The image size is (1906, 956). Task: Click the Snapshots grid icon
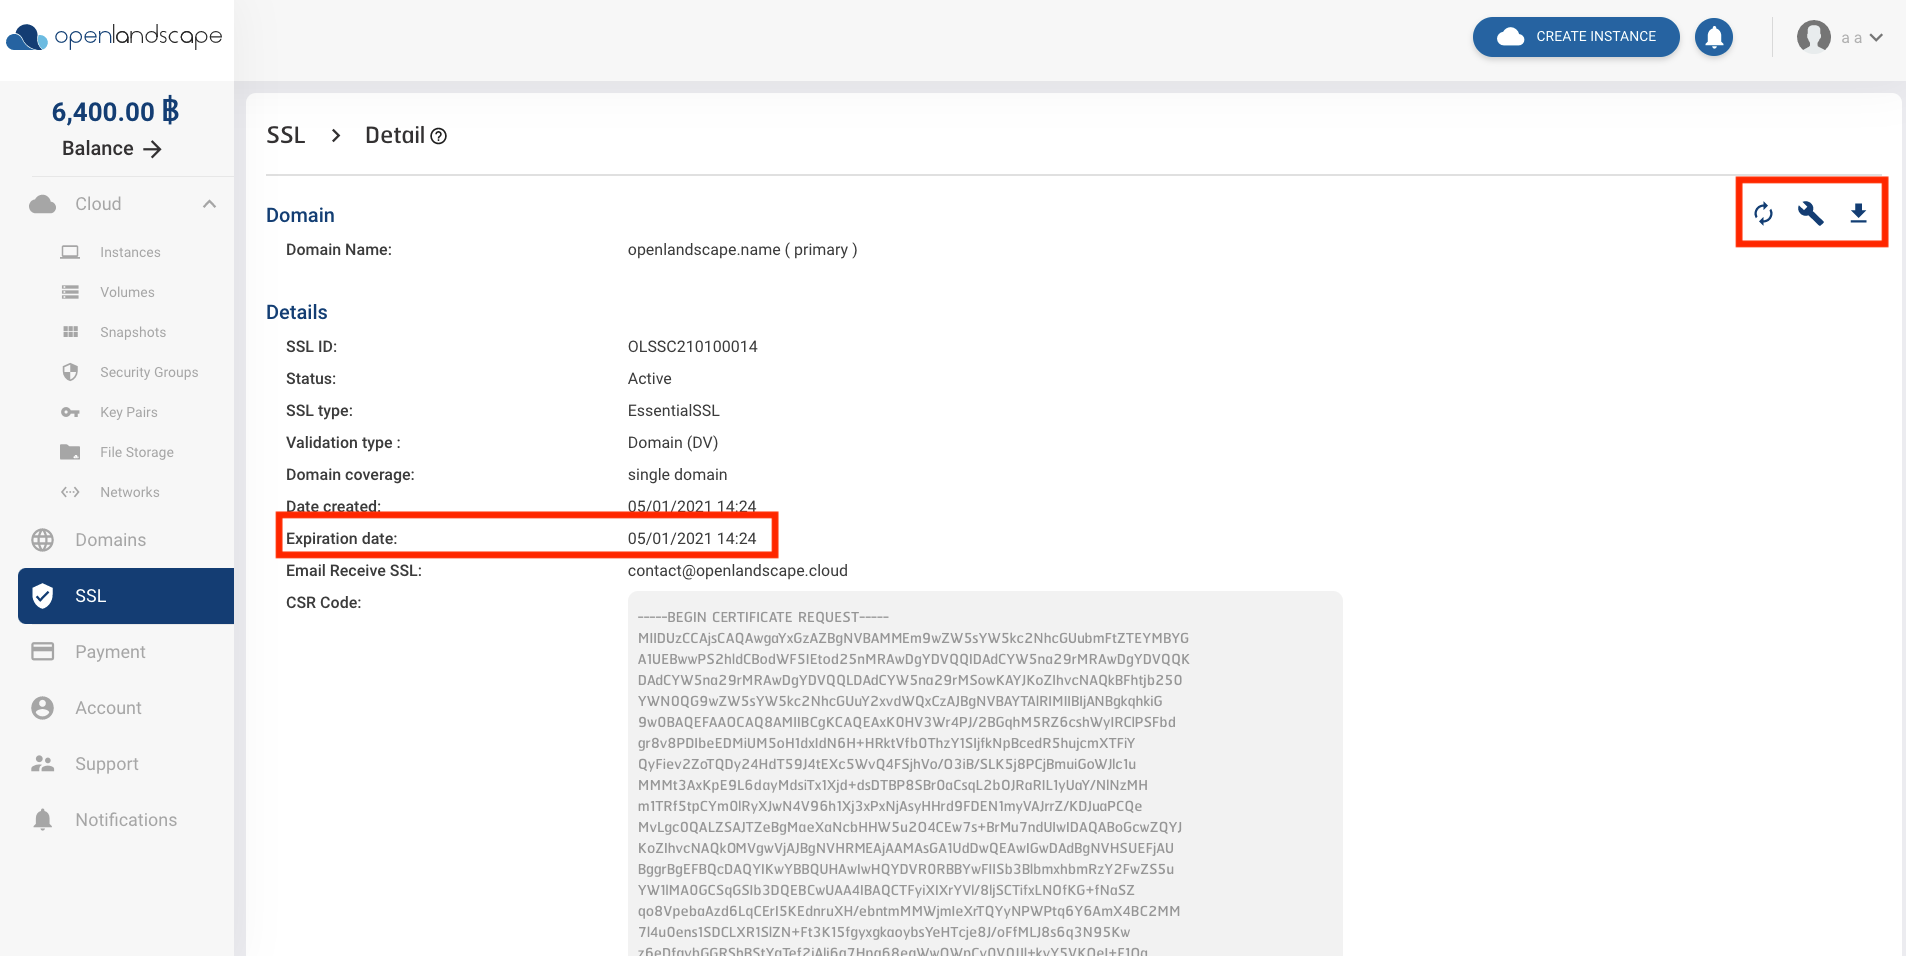coord(70,332)
